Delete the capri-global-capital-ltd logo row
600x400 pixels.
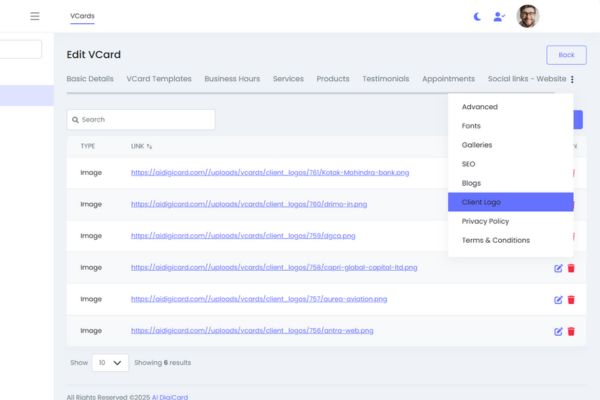tap(571, 268)
